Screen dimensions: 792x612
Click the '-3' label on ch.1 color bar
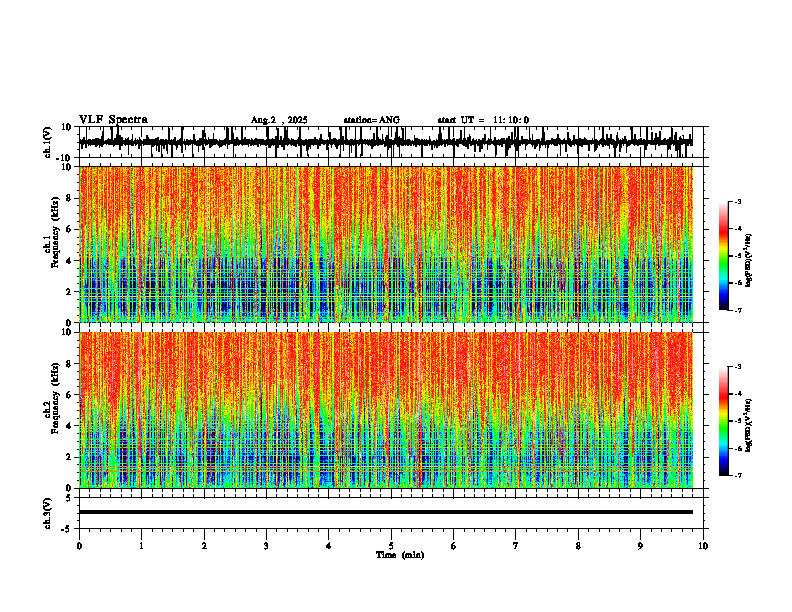(x=738, y=201)
